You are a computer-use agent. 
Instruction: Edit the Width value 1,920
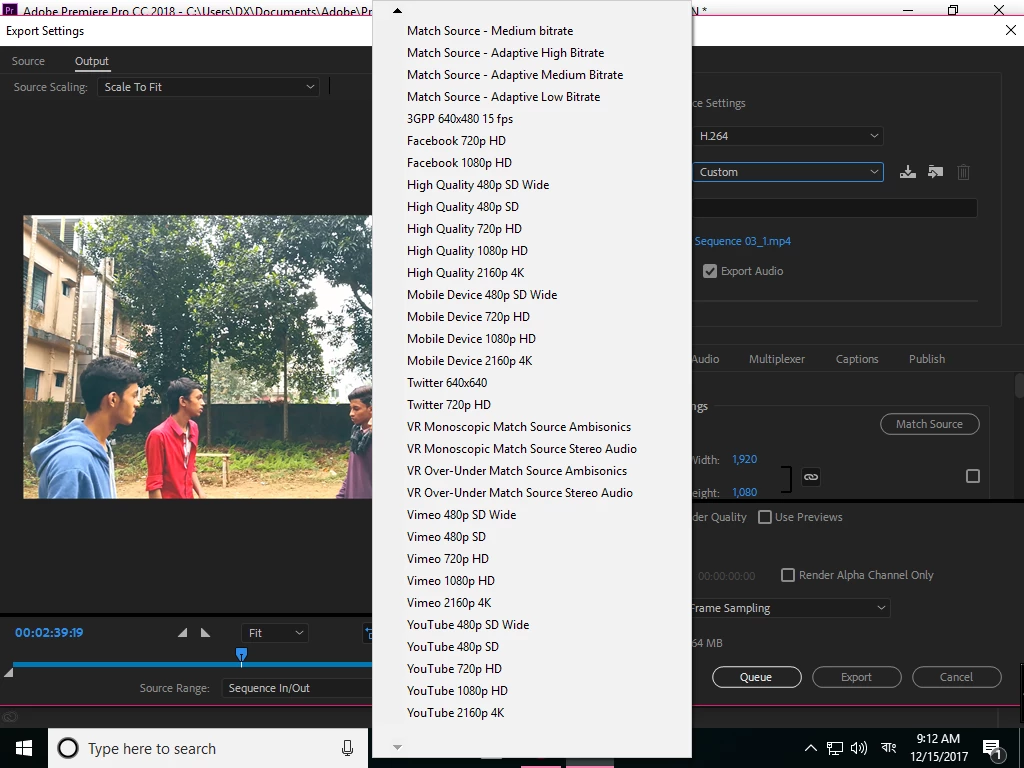coord(744,460)
